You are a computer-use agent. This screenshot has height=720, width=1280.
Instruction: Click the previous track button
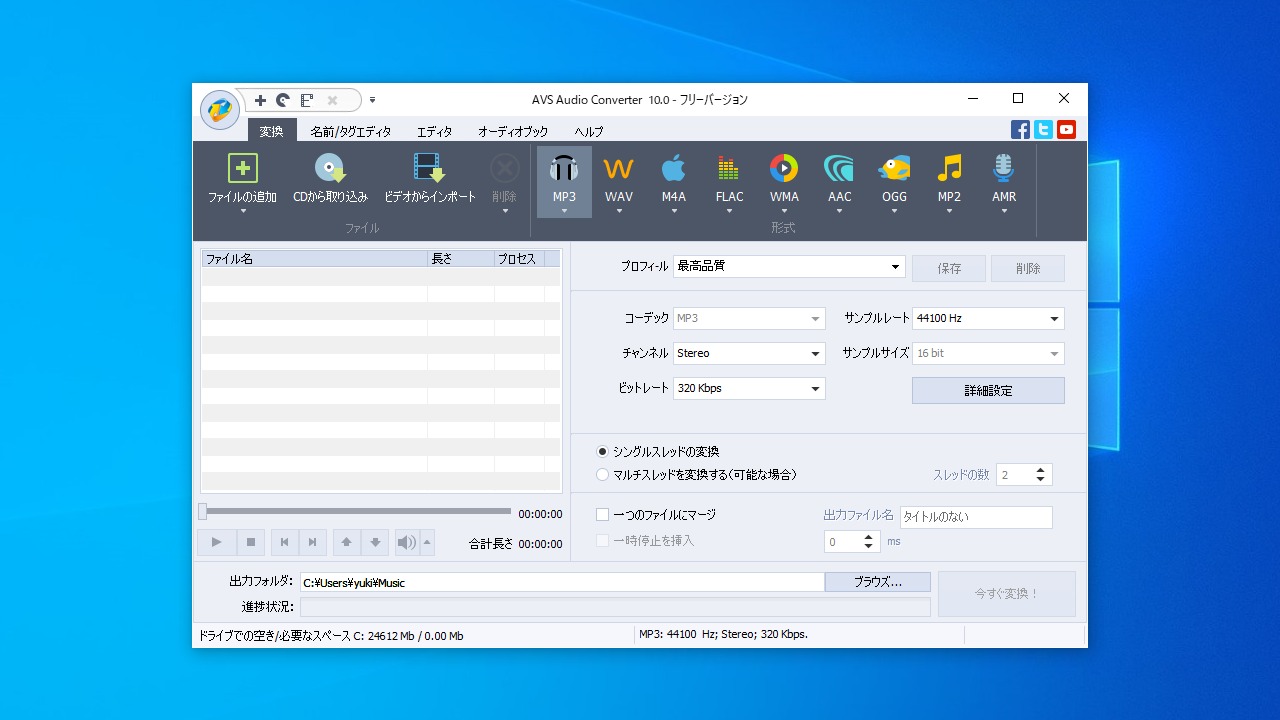284,542
